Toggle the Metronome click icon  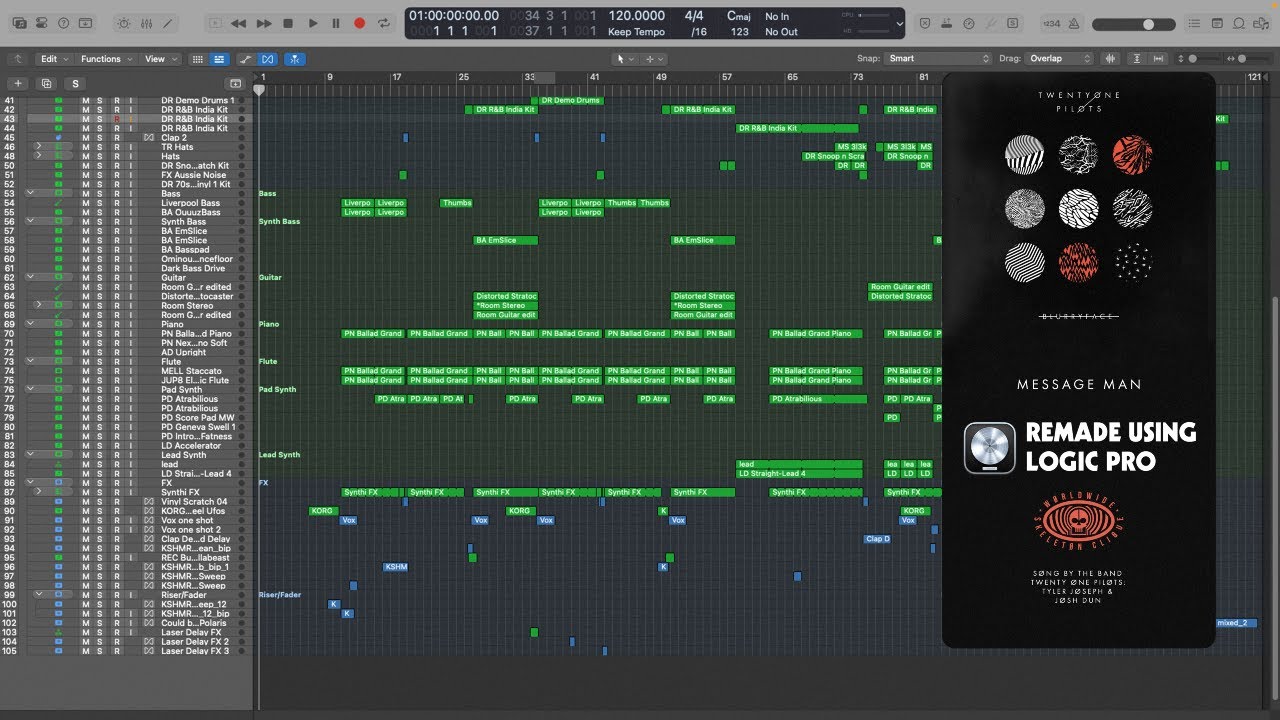click(x=1075, y=23)
